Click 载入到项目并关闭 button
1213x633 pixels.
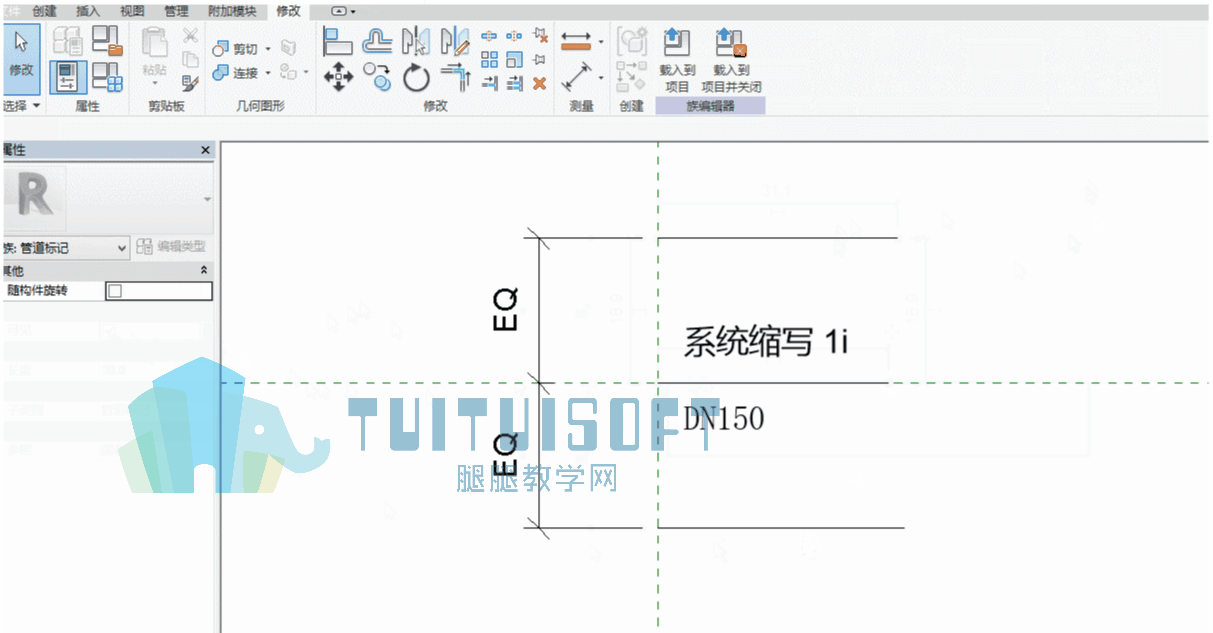pos(731,60)
